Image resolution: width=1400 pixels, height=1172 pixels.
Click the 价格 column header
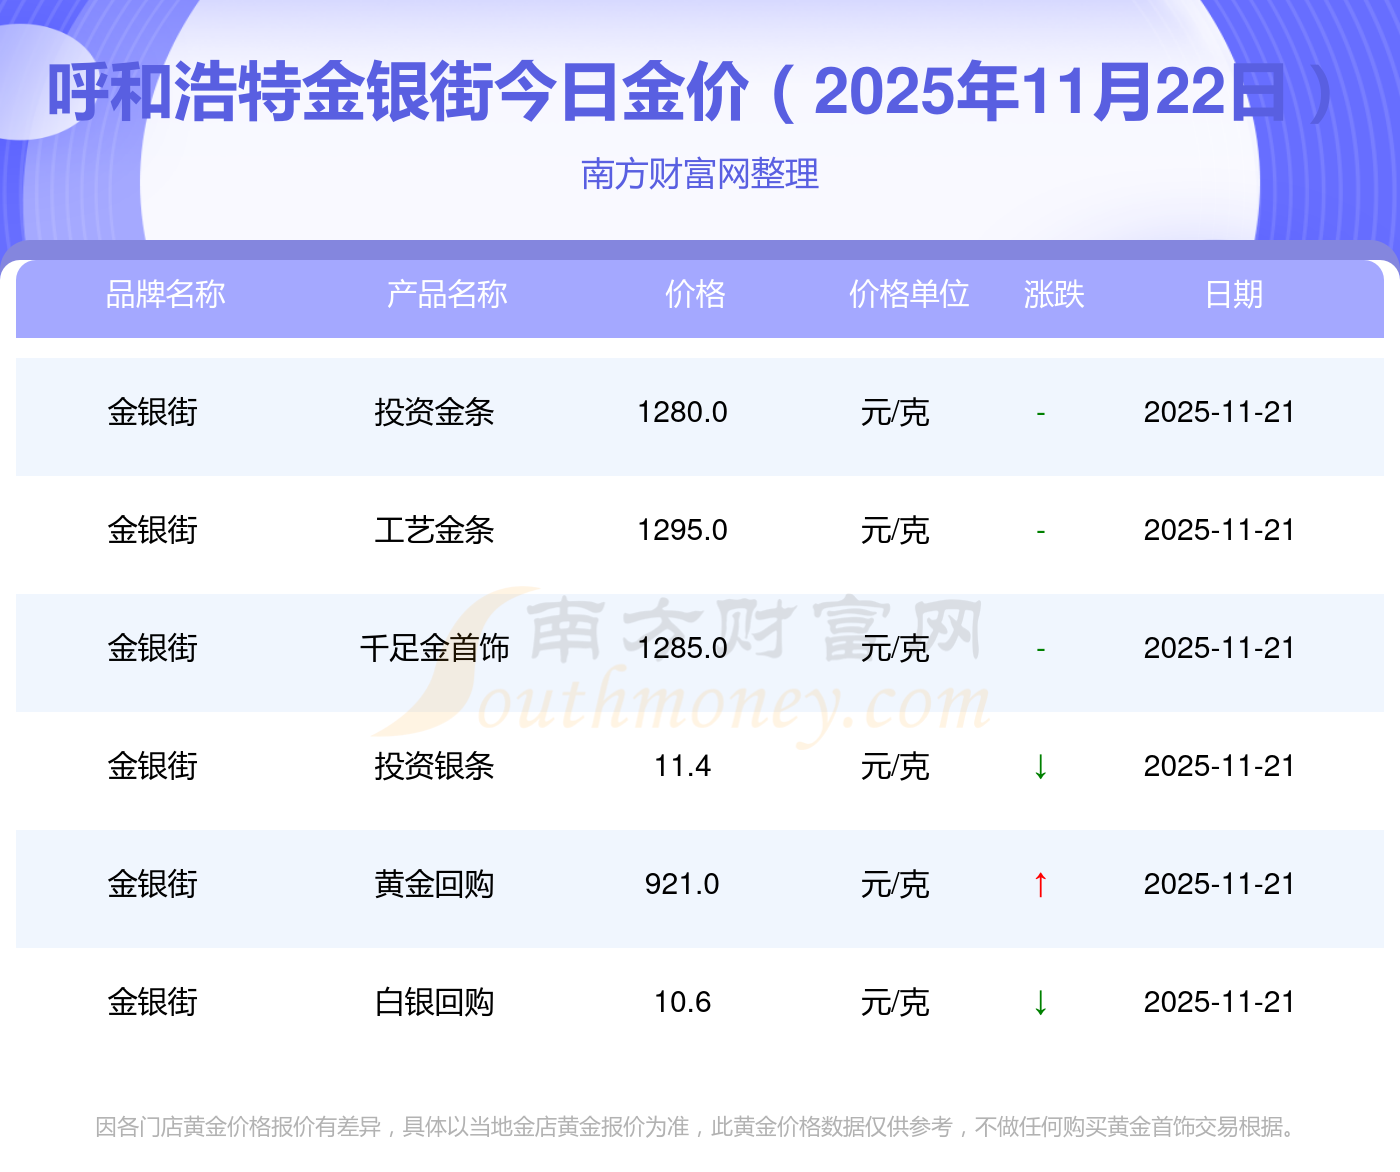[x=695, y=295]
